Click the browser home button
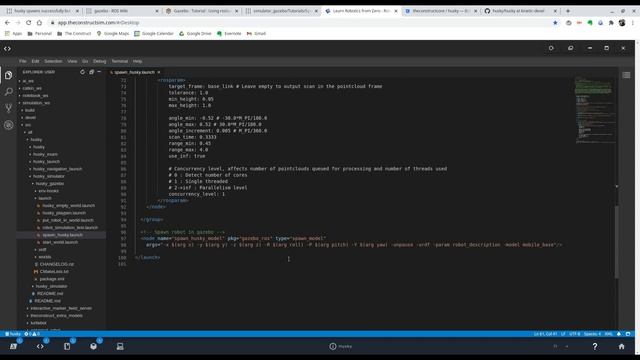This screenshot has width=640, height=360. (39, 23)
